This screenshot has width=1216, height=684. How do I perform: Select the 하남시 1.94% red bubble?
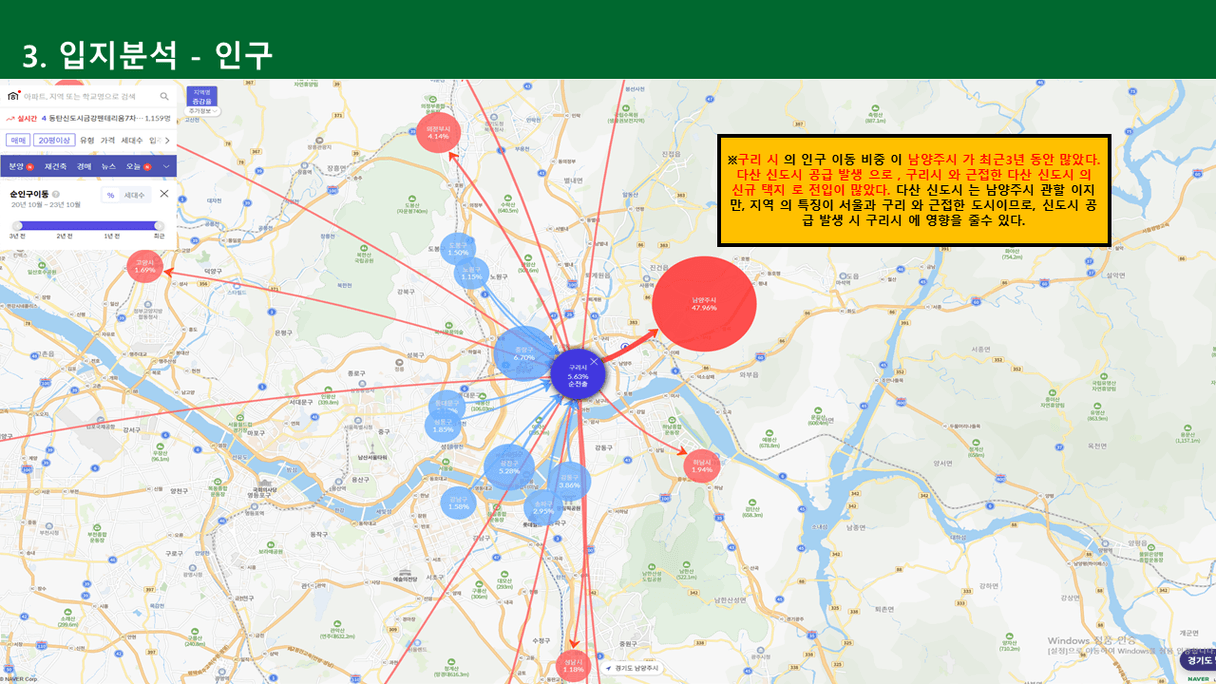point(701,466)
